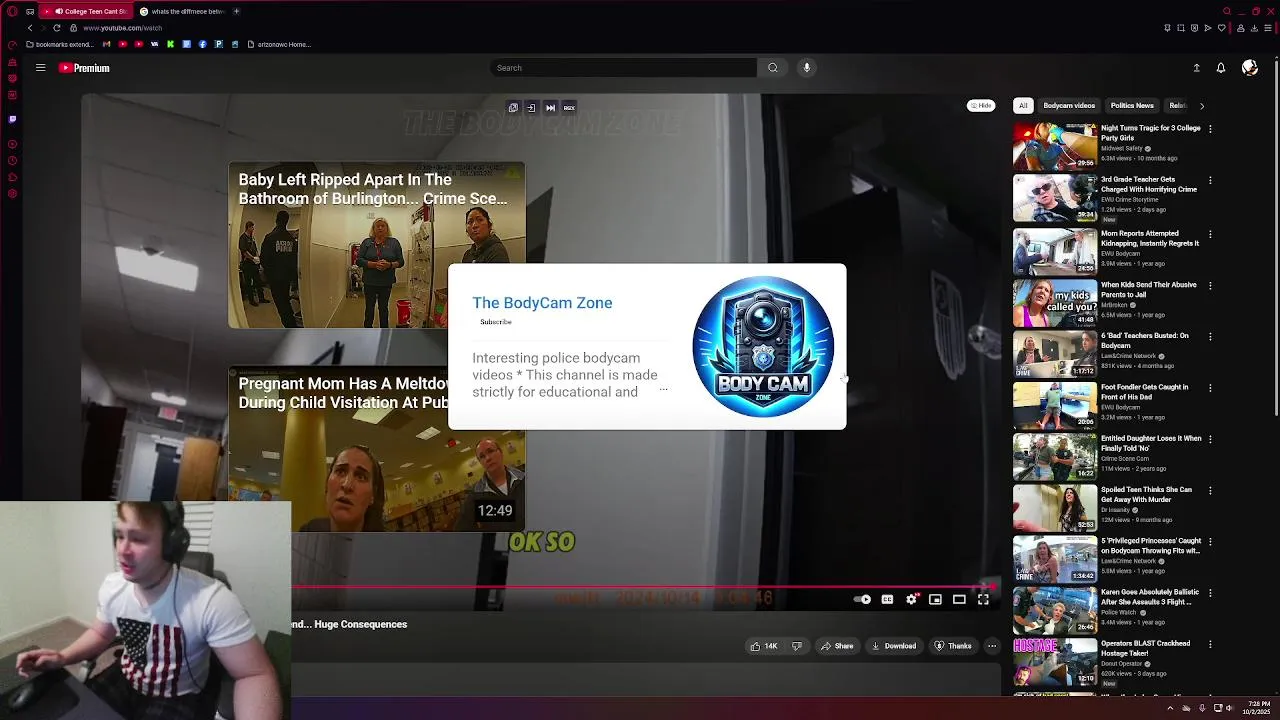Go to YouTube Premium home logo
The width and height of the screenshot is (1280, 720).
tap(84, 68)
